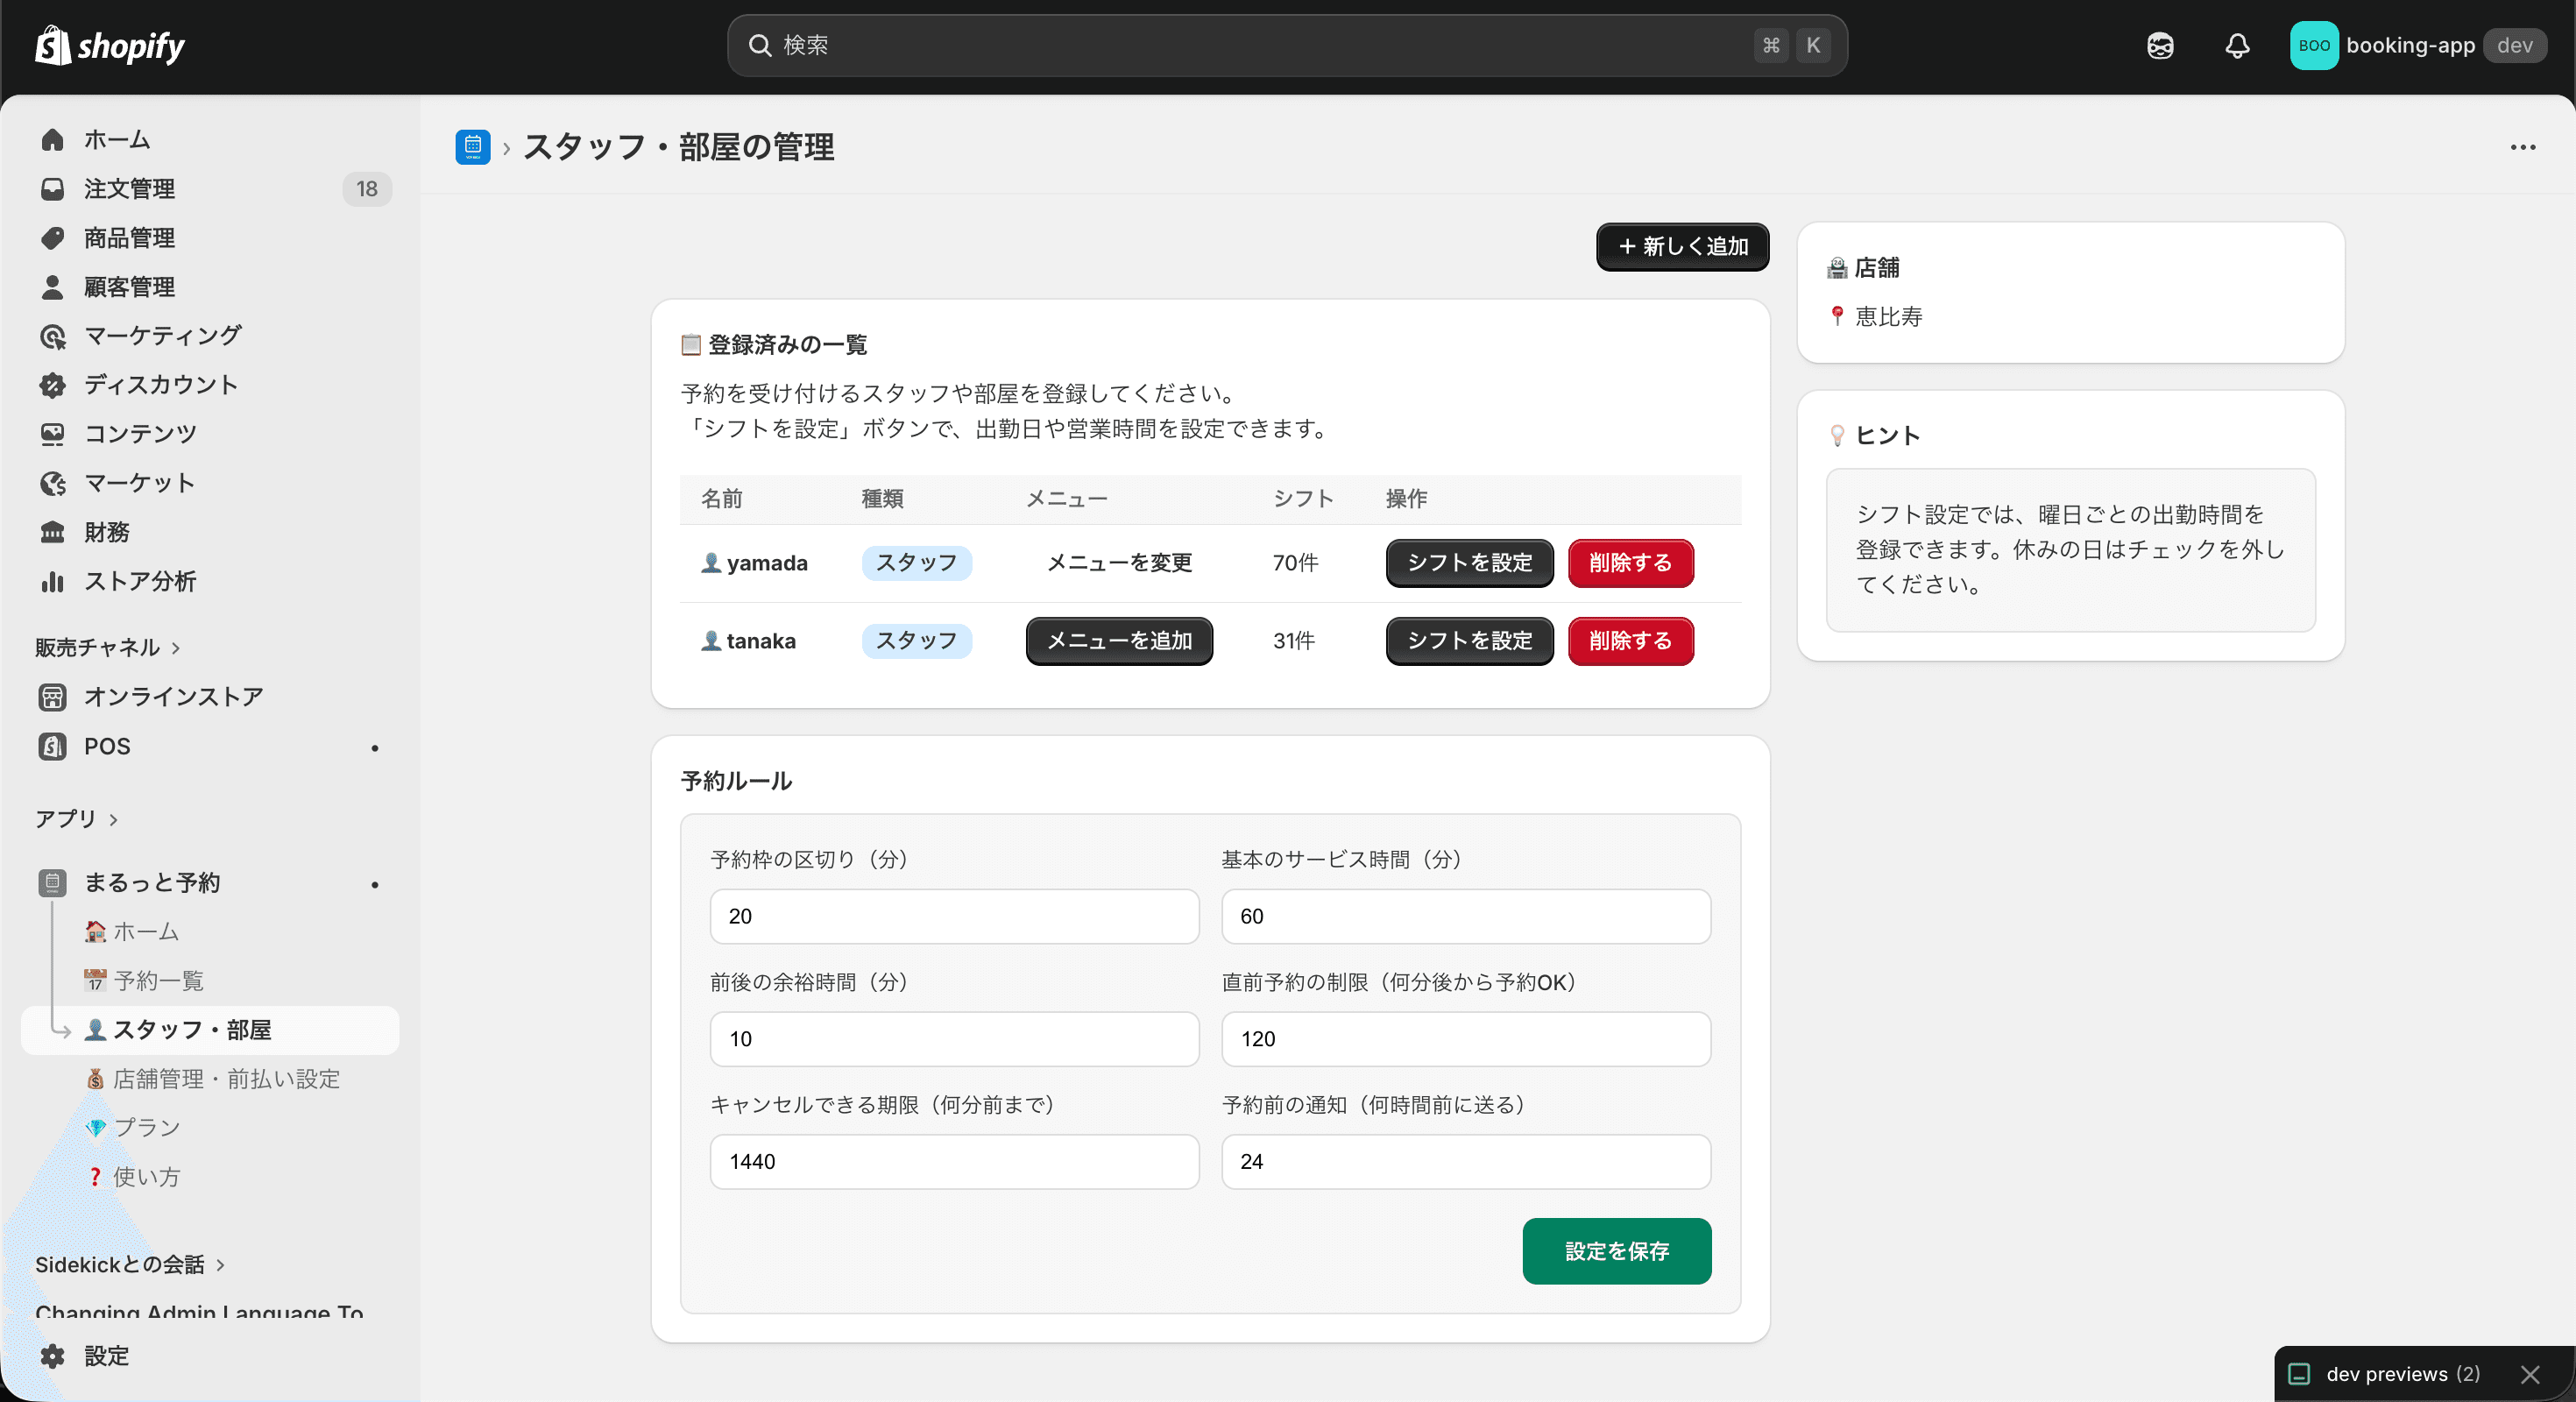This screenshot has width=2576, height=1402.
Task: Click the まるっと予約 app icon
Action: coord(51,883)
